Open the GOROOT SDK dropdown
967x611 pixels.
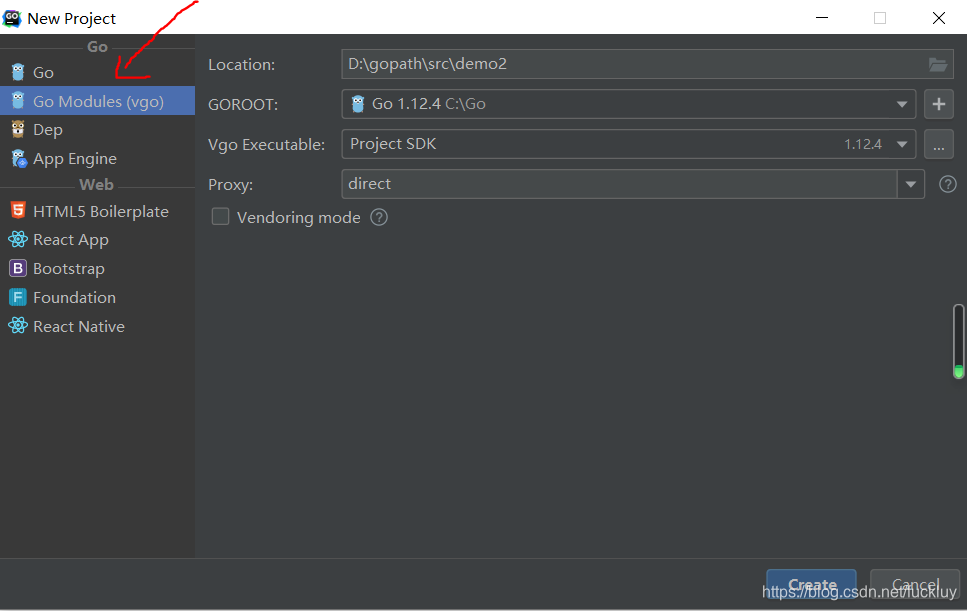pyautogui.click(x=901, y=104)
